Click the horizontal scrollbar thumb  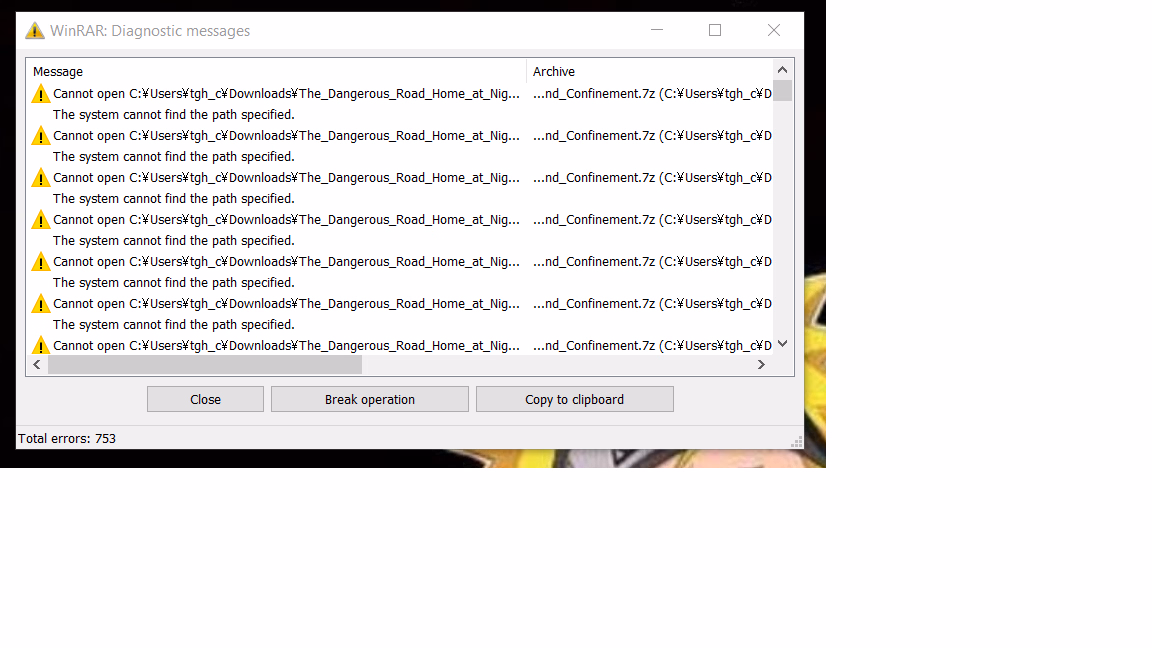click(x=205, y=364)
